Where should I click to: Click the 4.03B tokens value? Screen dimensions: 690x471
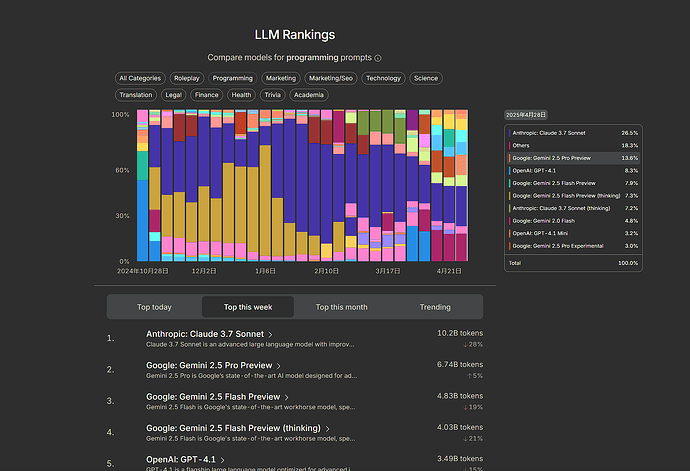point(460,427)
